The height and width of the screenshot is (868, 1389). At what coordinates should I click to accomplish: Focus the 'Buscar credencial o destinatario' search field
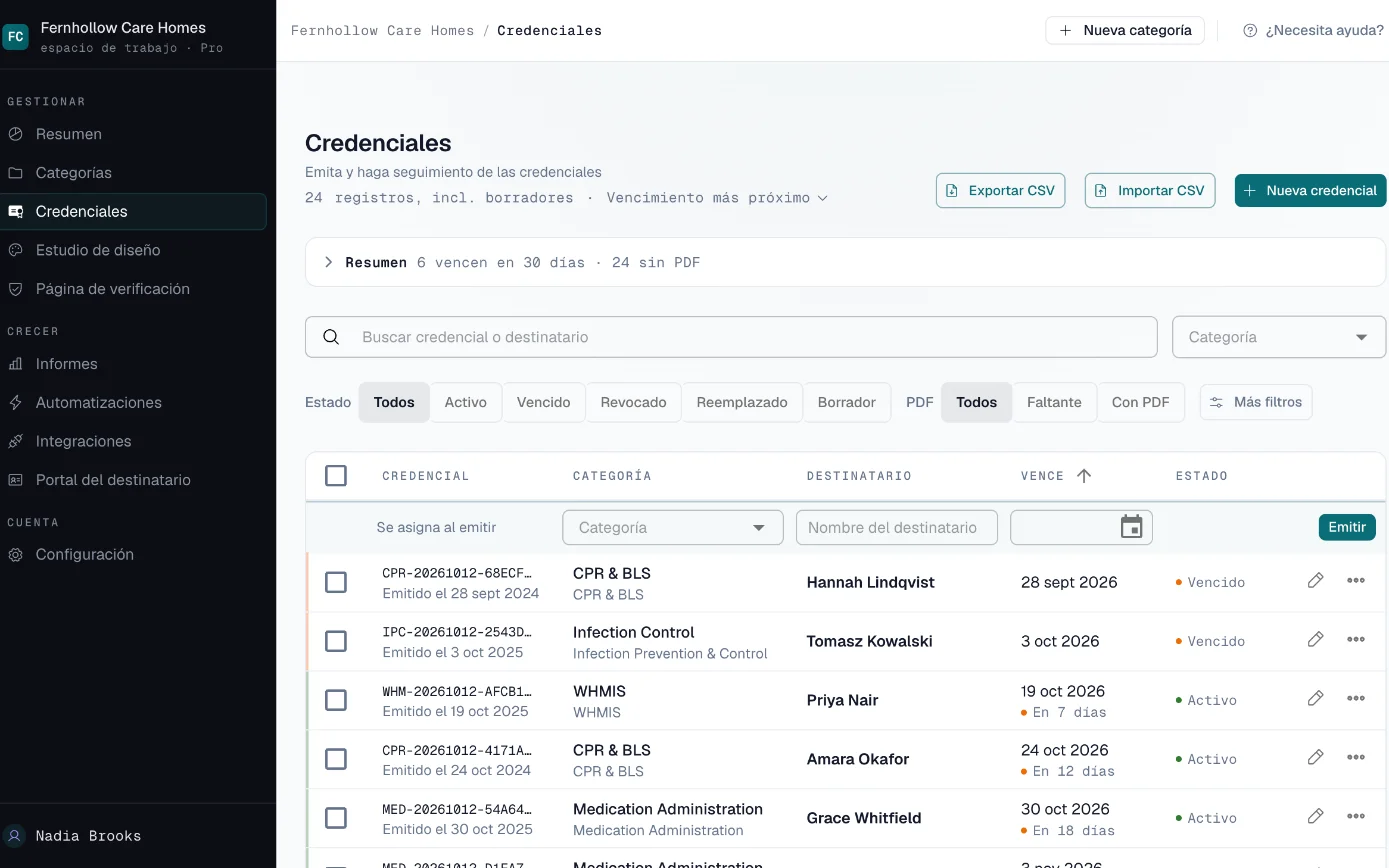tap(731, 337)
